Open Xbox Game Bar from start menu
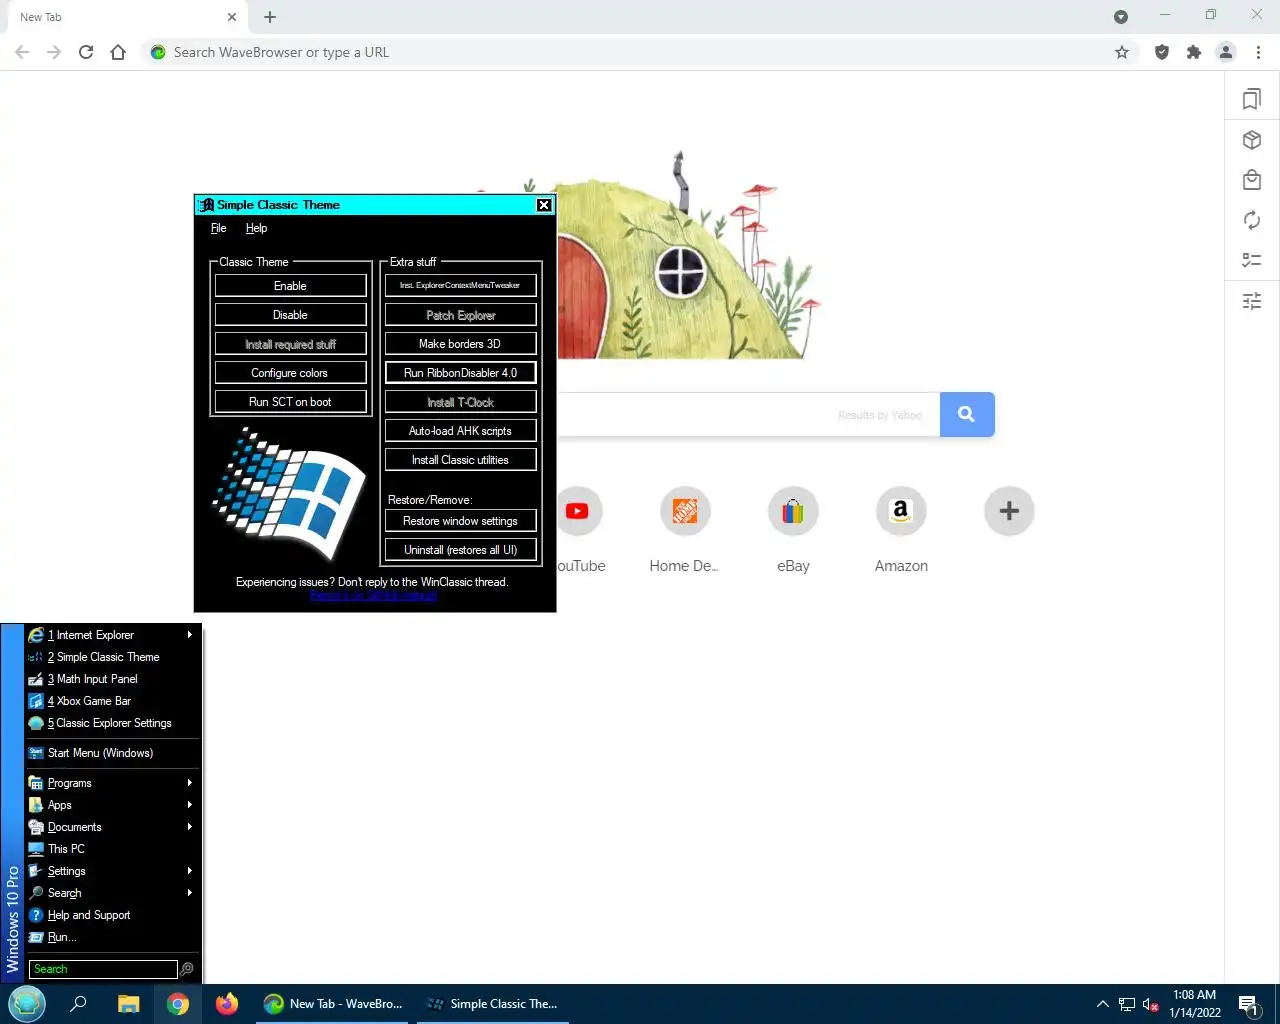Image resolution: width=1280 pixels, height=1024 pixels. click(111, 701)
